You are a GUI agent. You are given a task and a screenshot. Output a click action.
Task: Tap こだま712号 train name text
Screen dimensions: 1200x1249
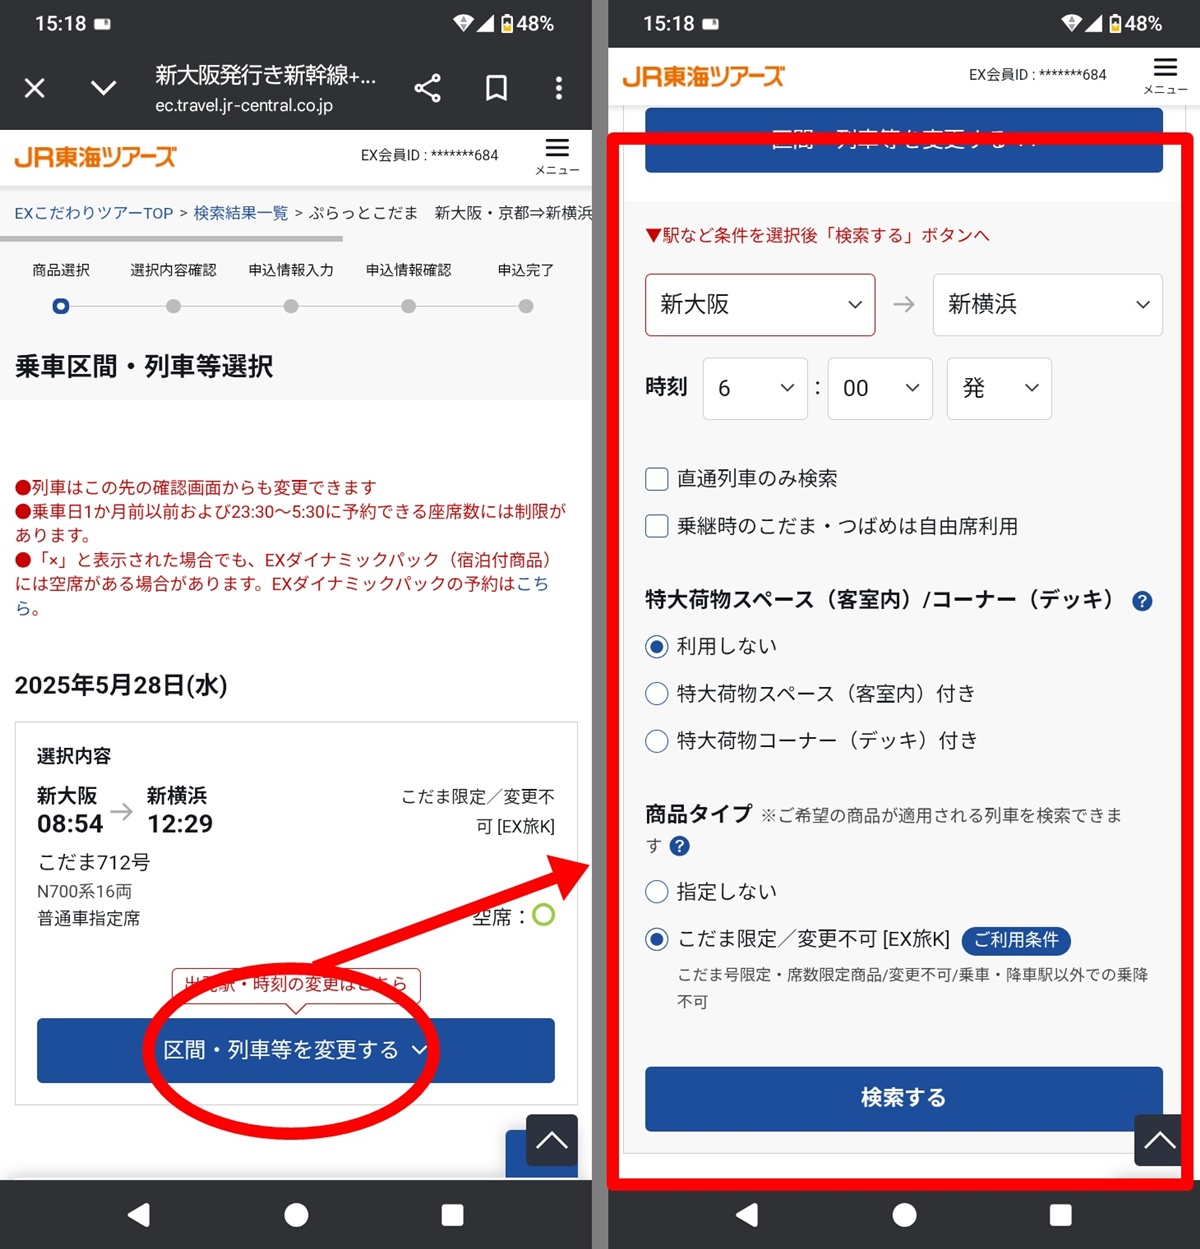click(x=94, y=862)
